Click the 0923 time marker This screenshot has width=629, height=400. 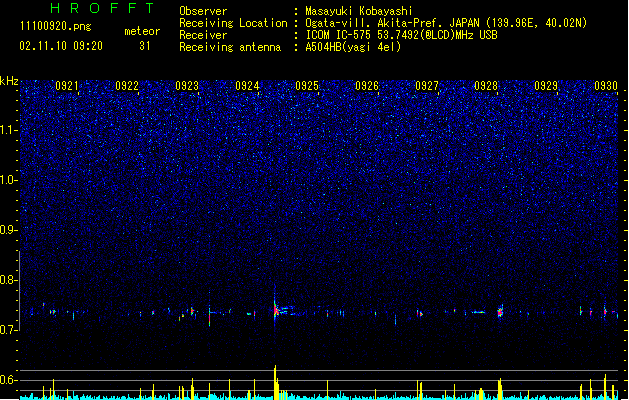click(x=187, y=86)
